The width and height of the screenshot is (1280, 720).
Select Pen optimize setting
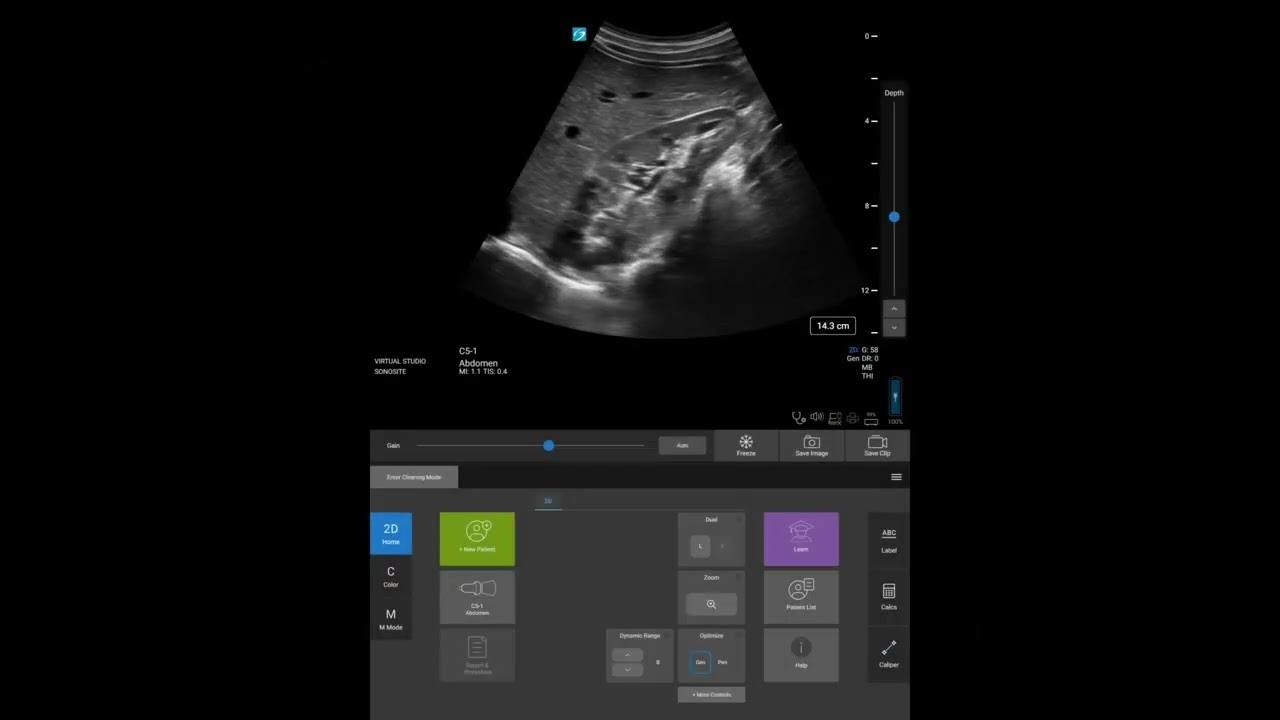(722, 662)
